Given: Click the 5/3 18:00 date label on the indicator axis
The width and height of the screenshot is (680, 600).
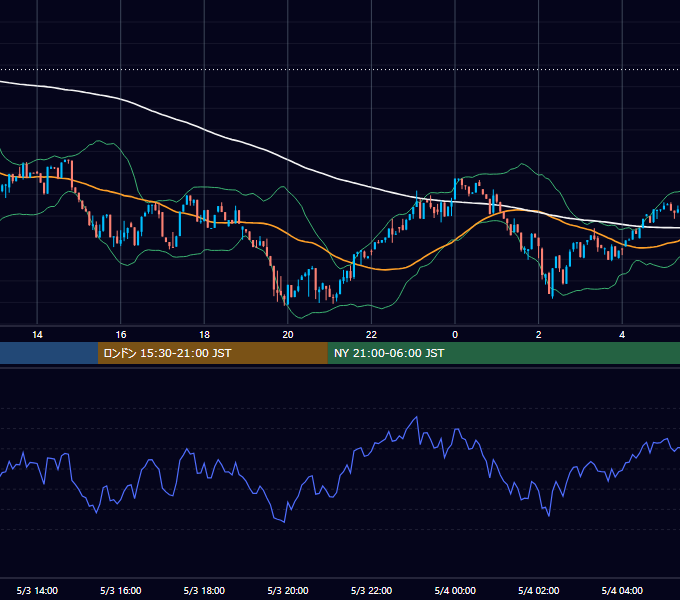Looking at the screenshot, I should tap(204, 590).
